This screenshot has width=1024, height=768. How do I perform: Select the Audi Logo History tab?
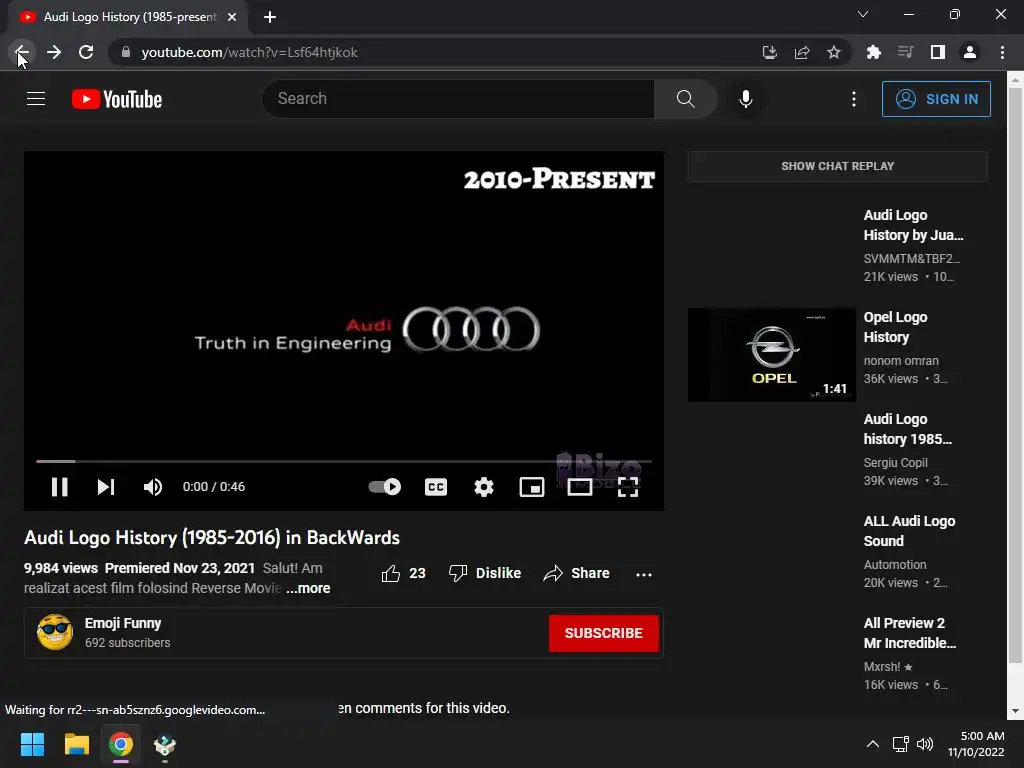click(x=128, y=17)
